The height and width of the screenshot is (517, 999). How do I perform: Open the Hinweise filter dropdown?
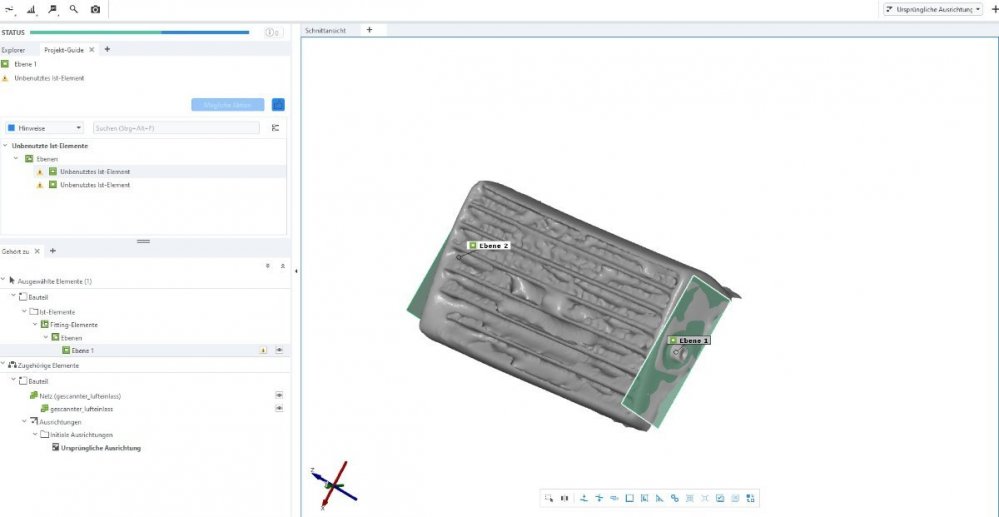tap(44, 128)
